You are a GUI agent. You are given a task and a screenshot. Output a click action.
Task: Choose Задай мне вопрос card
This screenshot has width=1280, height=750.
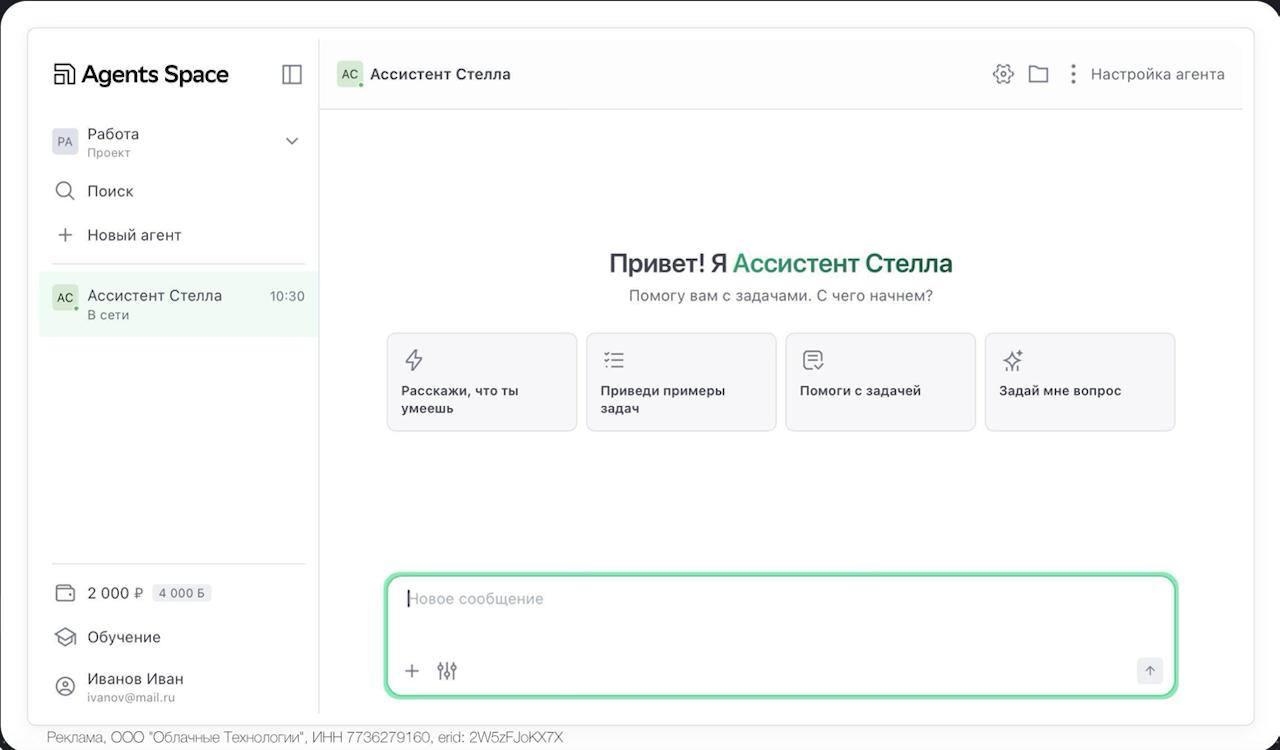pyautogui.click(x=1080, y=382)
